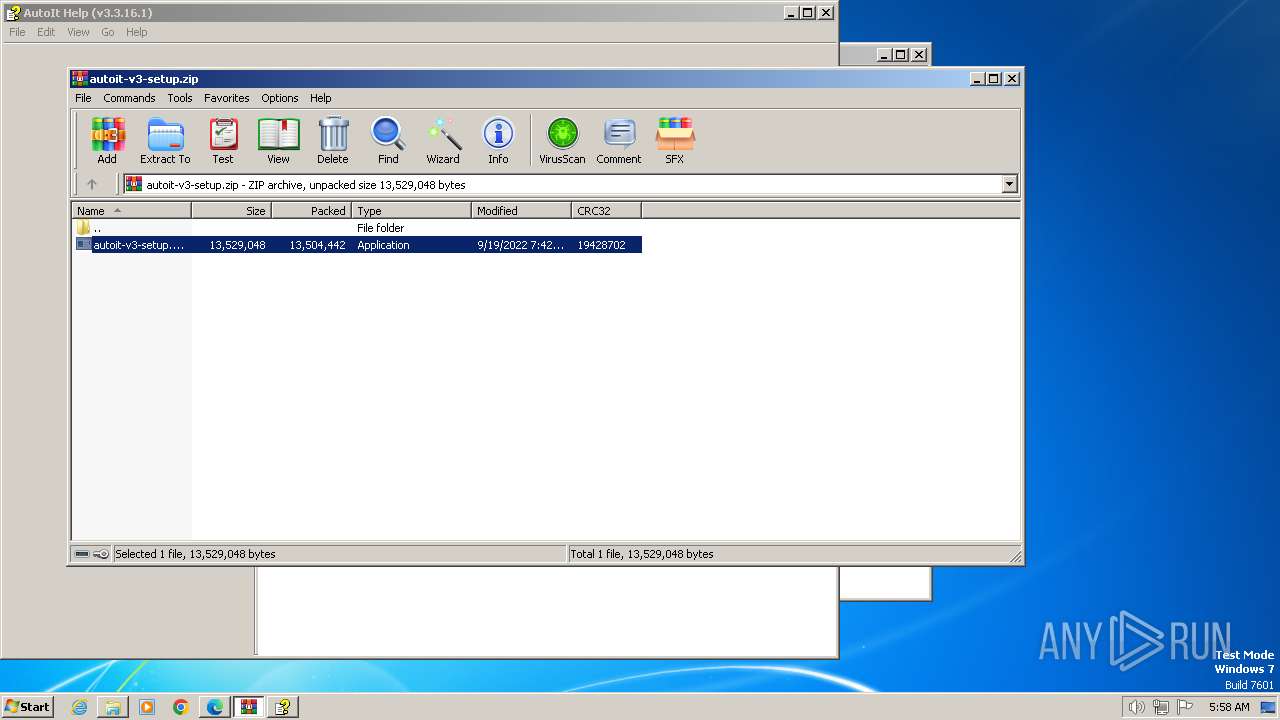Run the Test archive tool
Screen dimensions: 1280x720
[223, 140]
